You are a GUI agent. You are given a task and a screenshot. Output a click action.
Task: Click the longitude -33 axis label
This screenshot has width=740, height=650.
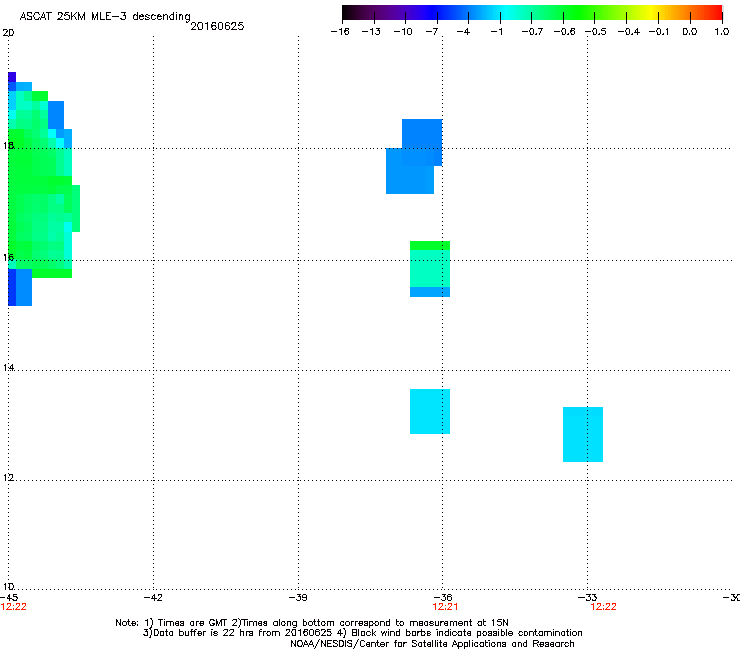coord(588,598)
